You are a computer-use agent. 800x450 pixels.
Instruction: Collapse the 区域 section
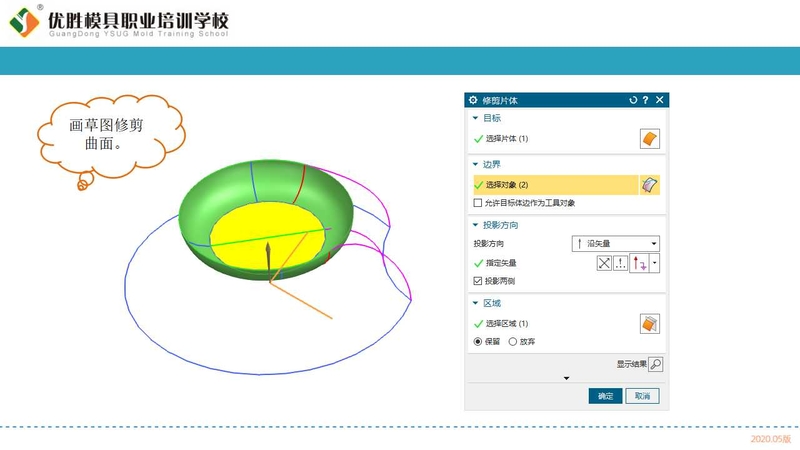click(475, 304)
